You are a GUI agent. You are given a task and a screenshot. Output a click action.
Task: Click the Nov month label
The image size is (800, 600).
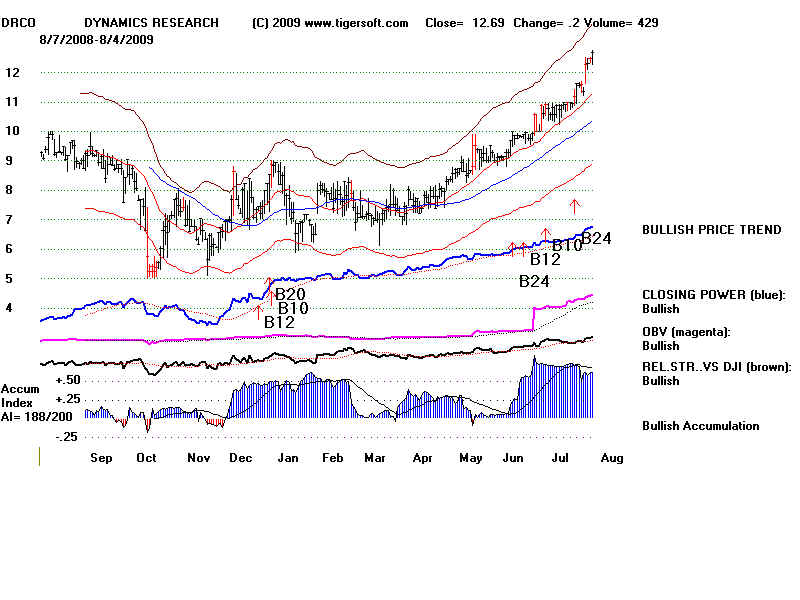point(199,458)
